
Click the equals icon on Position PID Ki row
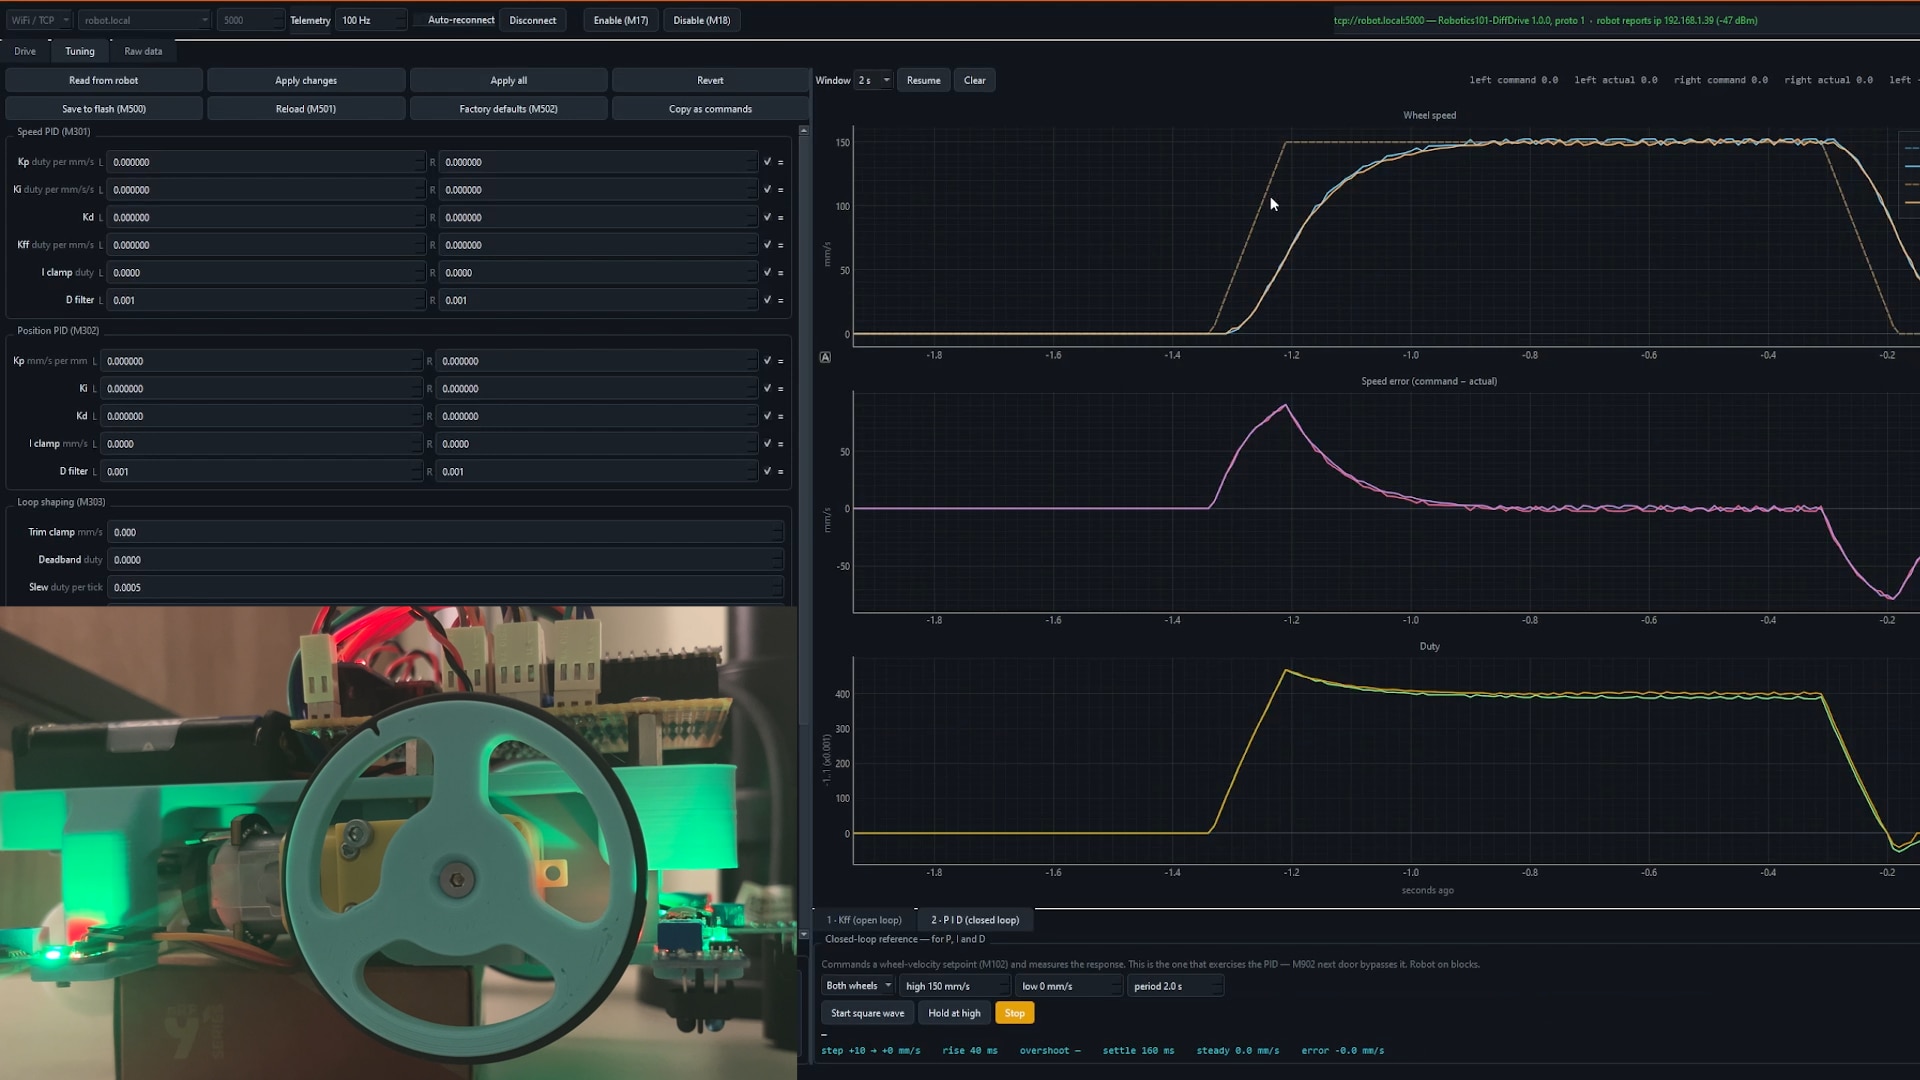pos(780,389)
